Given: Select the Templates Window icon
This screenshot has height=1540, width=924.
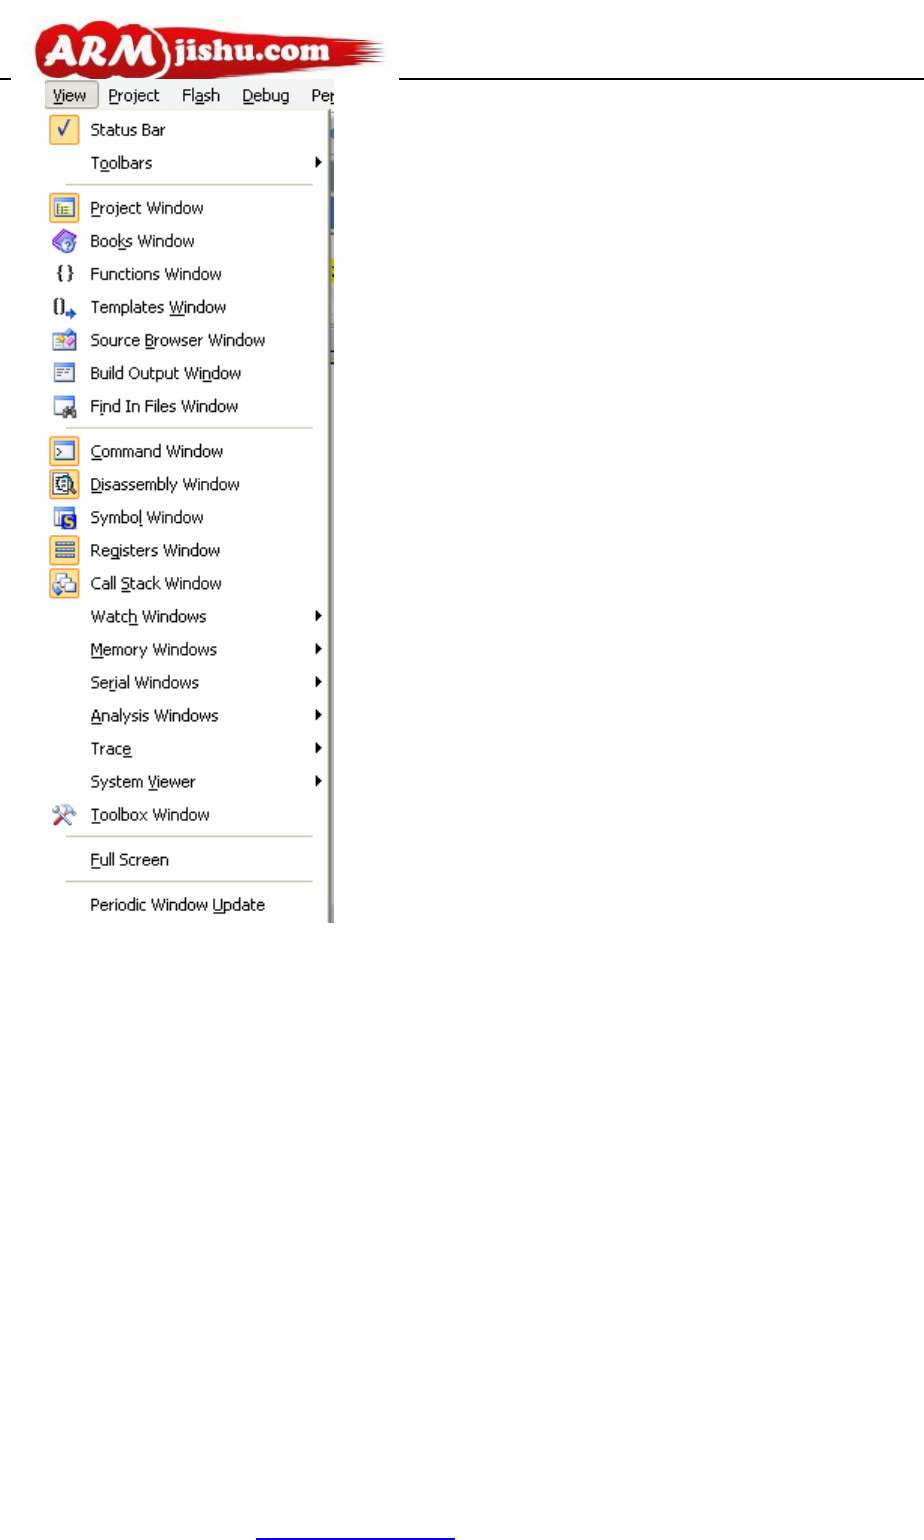Looking at the screenshot, I should click(64, 308).
